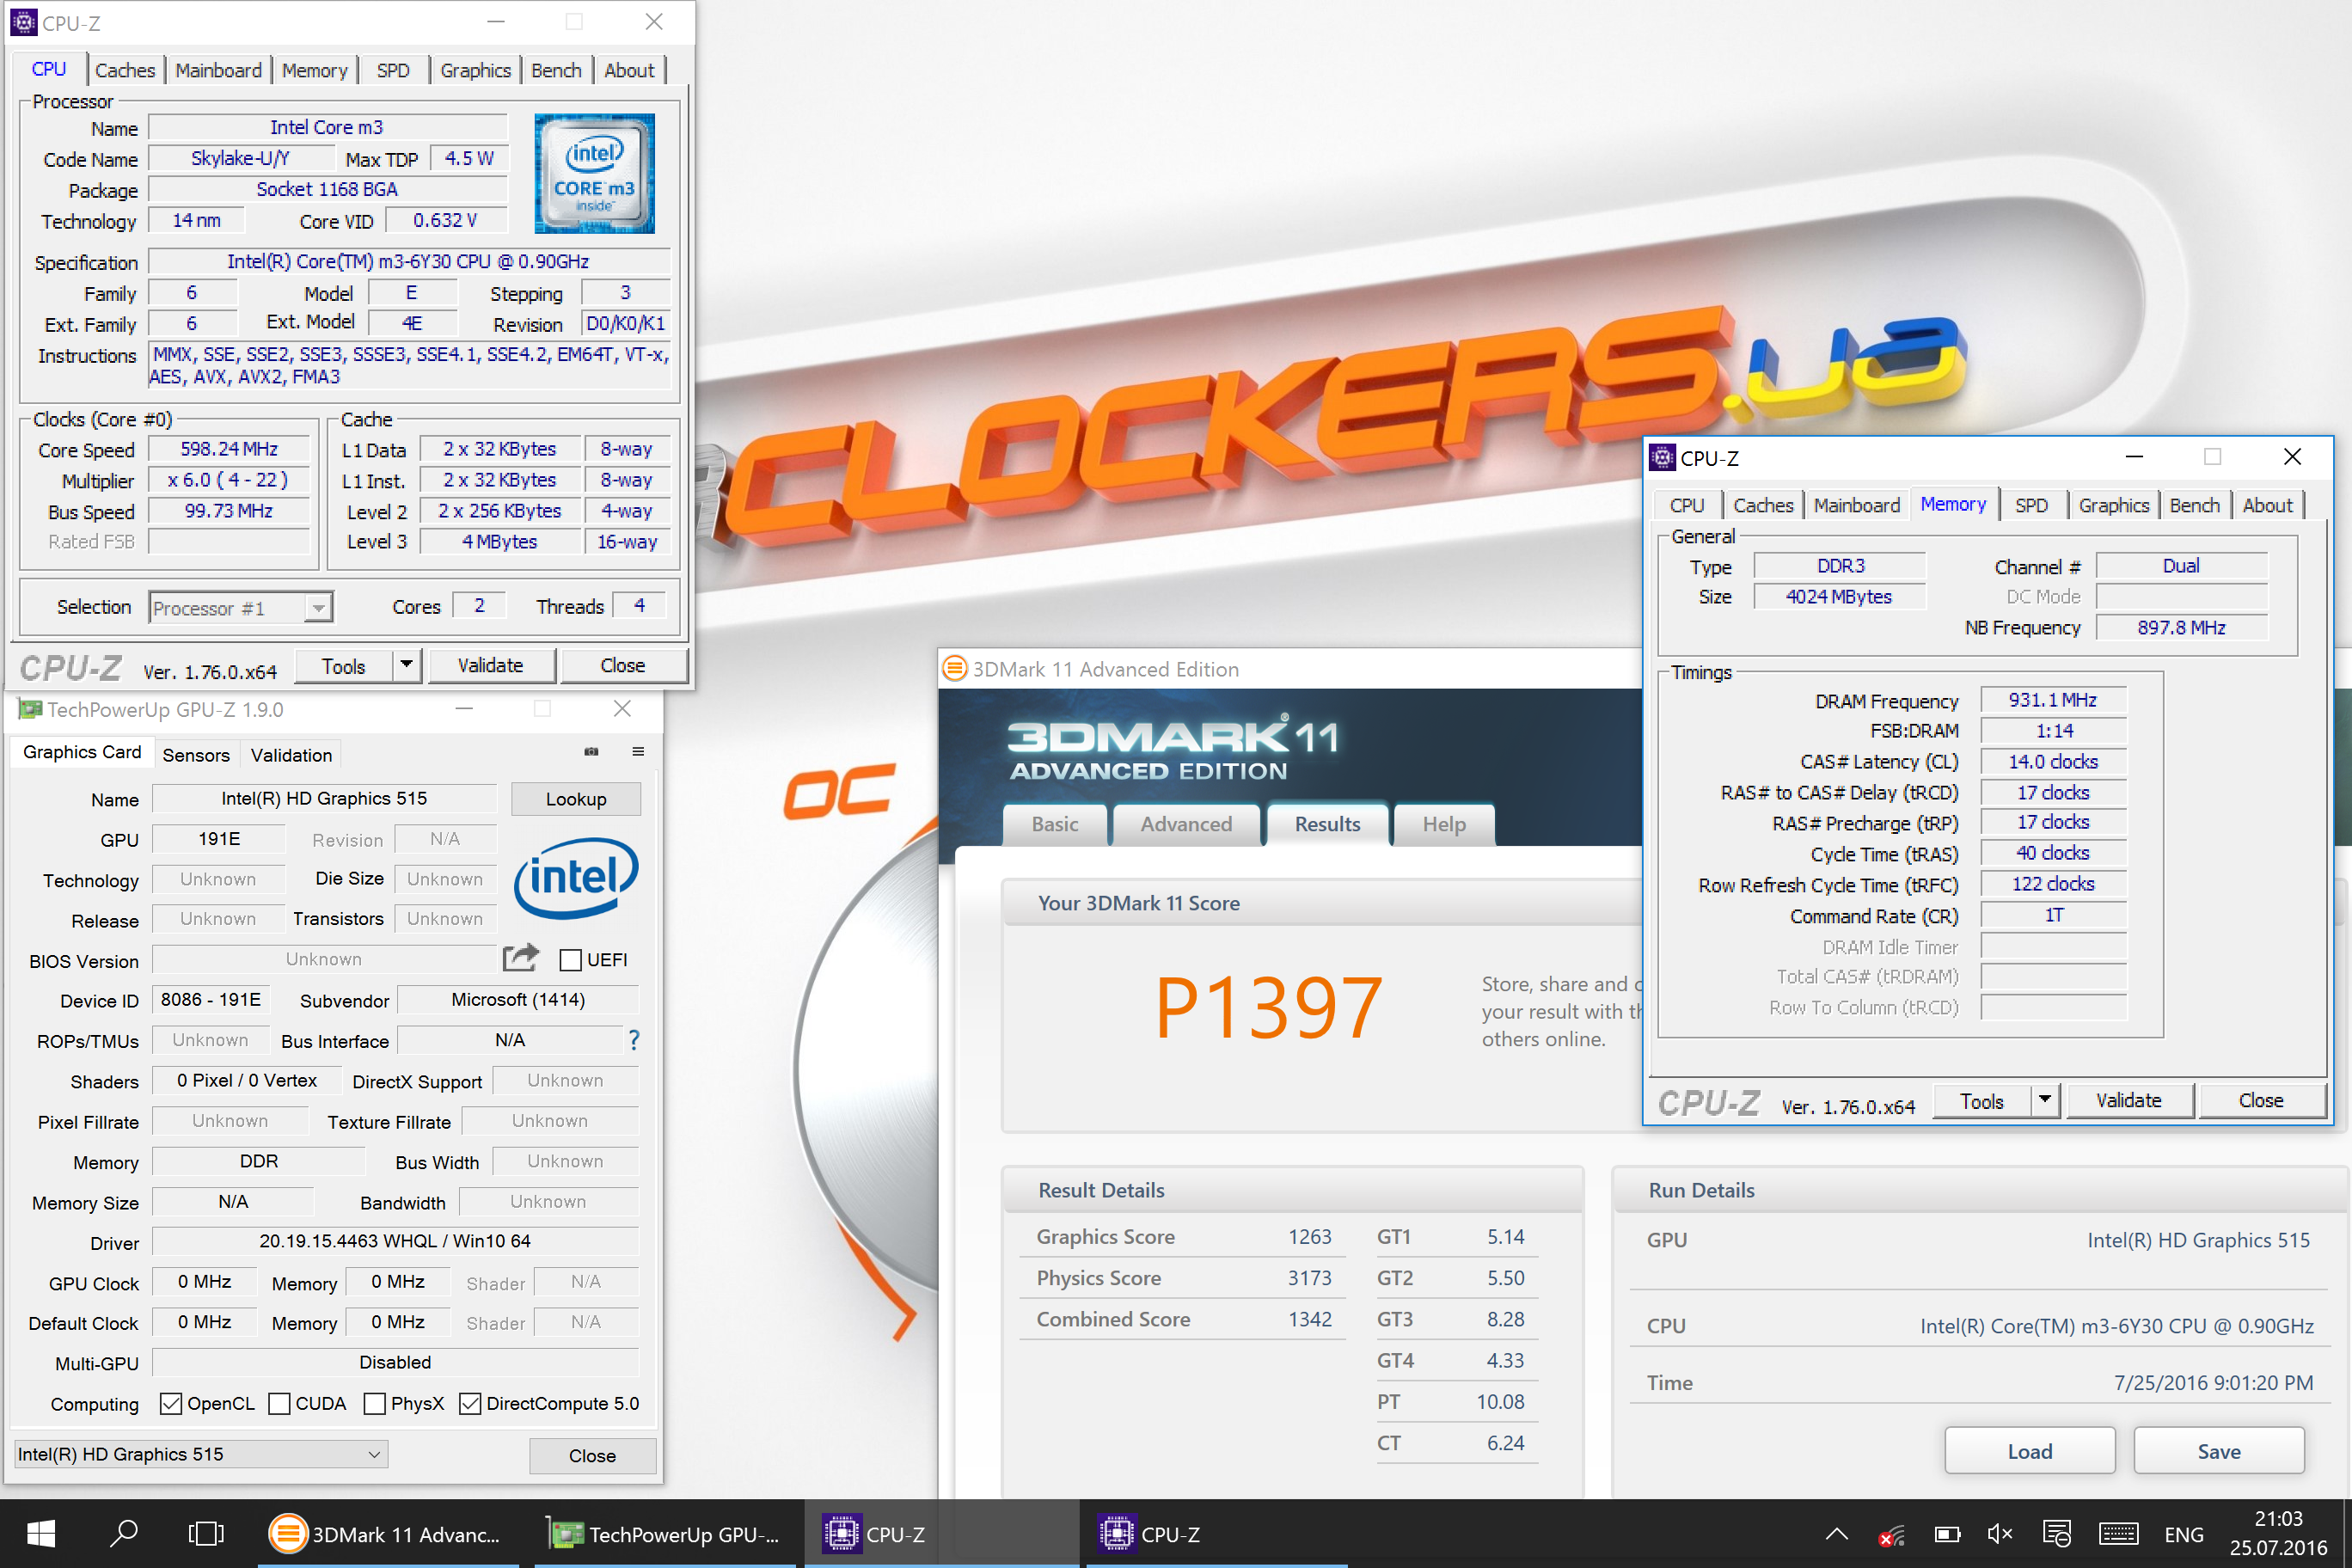Image resolution: width=2352 pixels, height=1568 pixels.
Task: Click Save button in 3DMark Run Details
Action: click(x=2218, y=1451)
